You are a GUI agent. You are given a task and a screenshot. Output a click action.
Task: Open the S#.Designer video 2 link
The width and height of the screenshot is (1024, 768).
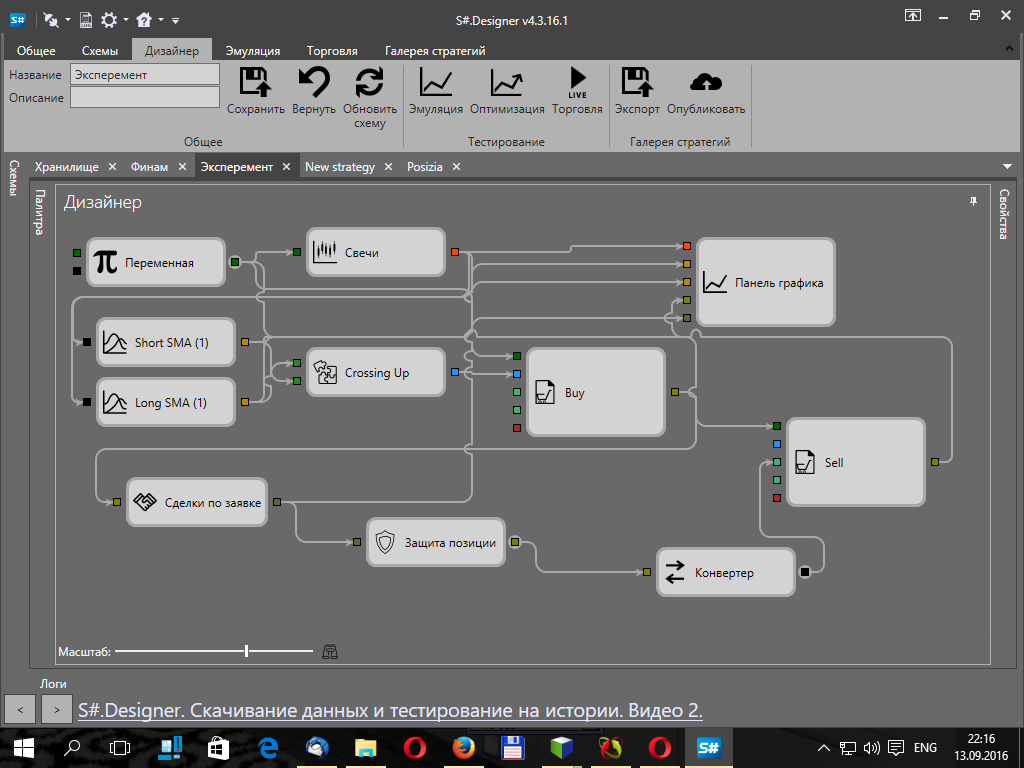click(390, 710)
